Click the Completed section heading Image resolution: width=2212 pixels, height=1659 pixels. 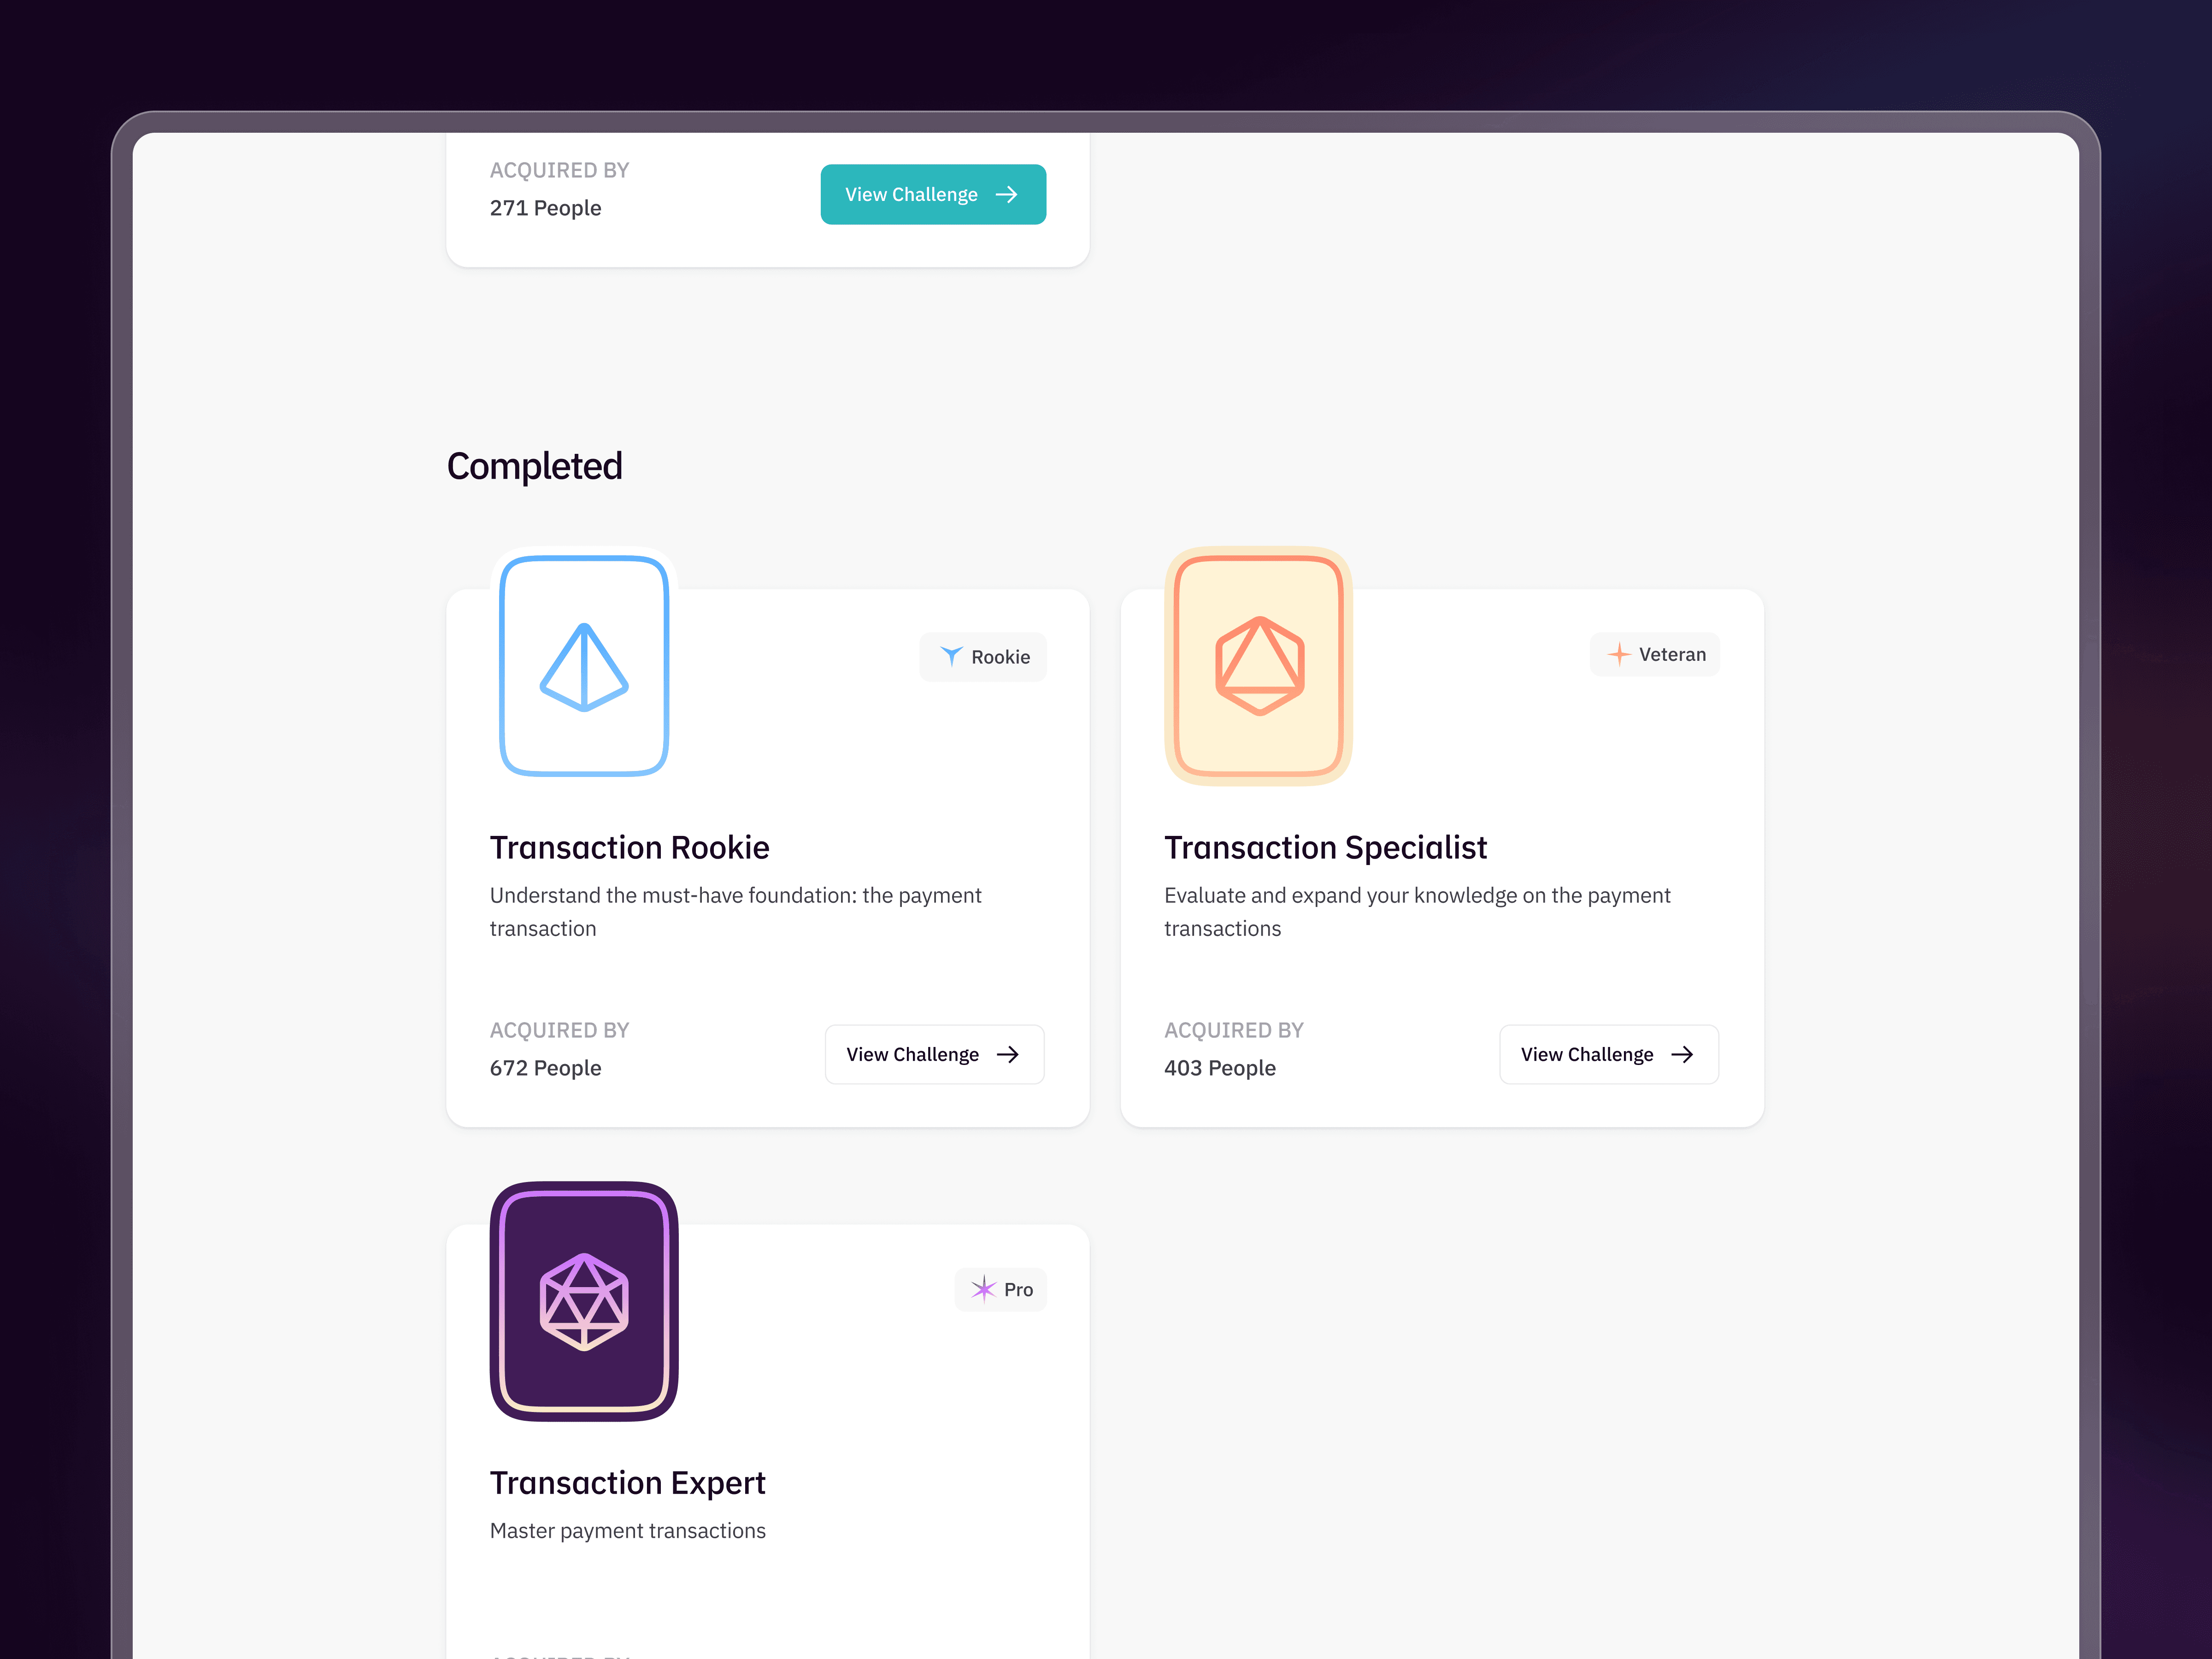534,466
